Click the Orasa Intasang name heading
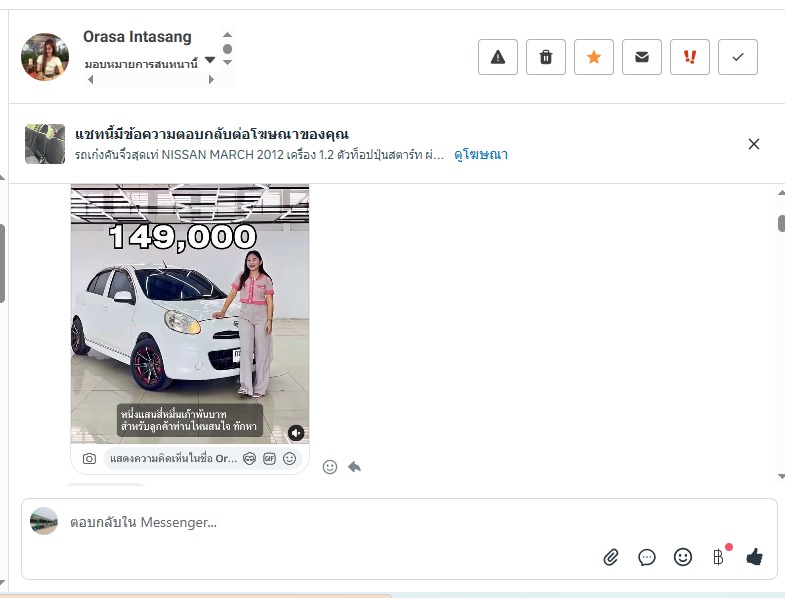 137,37
